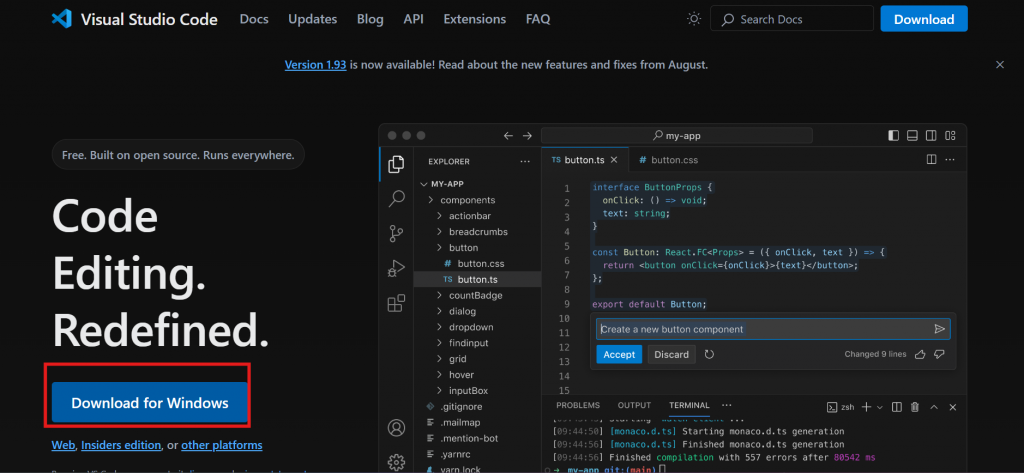Open the Updates navigation item
Screen dimensions: 1024x473
[x=313, y=19]
